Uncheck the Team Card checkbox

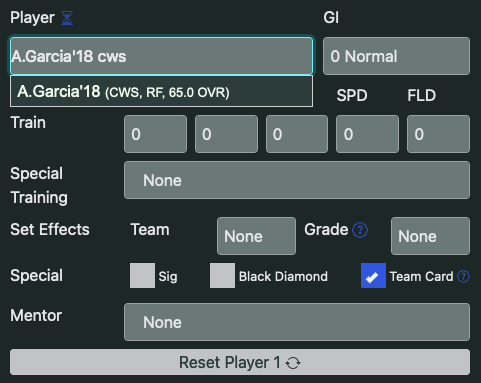373,276
